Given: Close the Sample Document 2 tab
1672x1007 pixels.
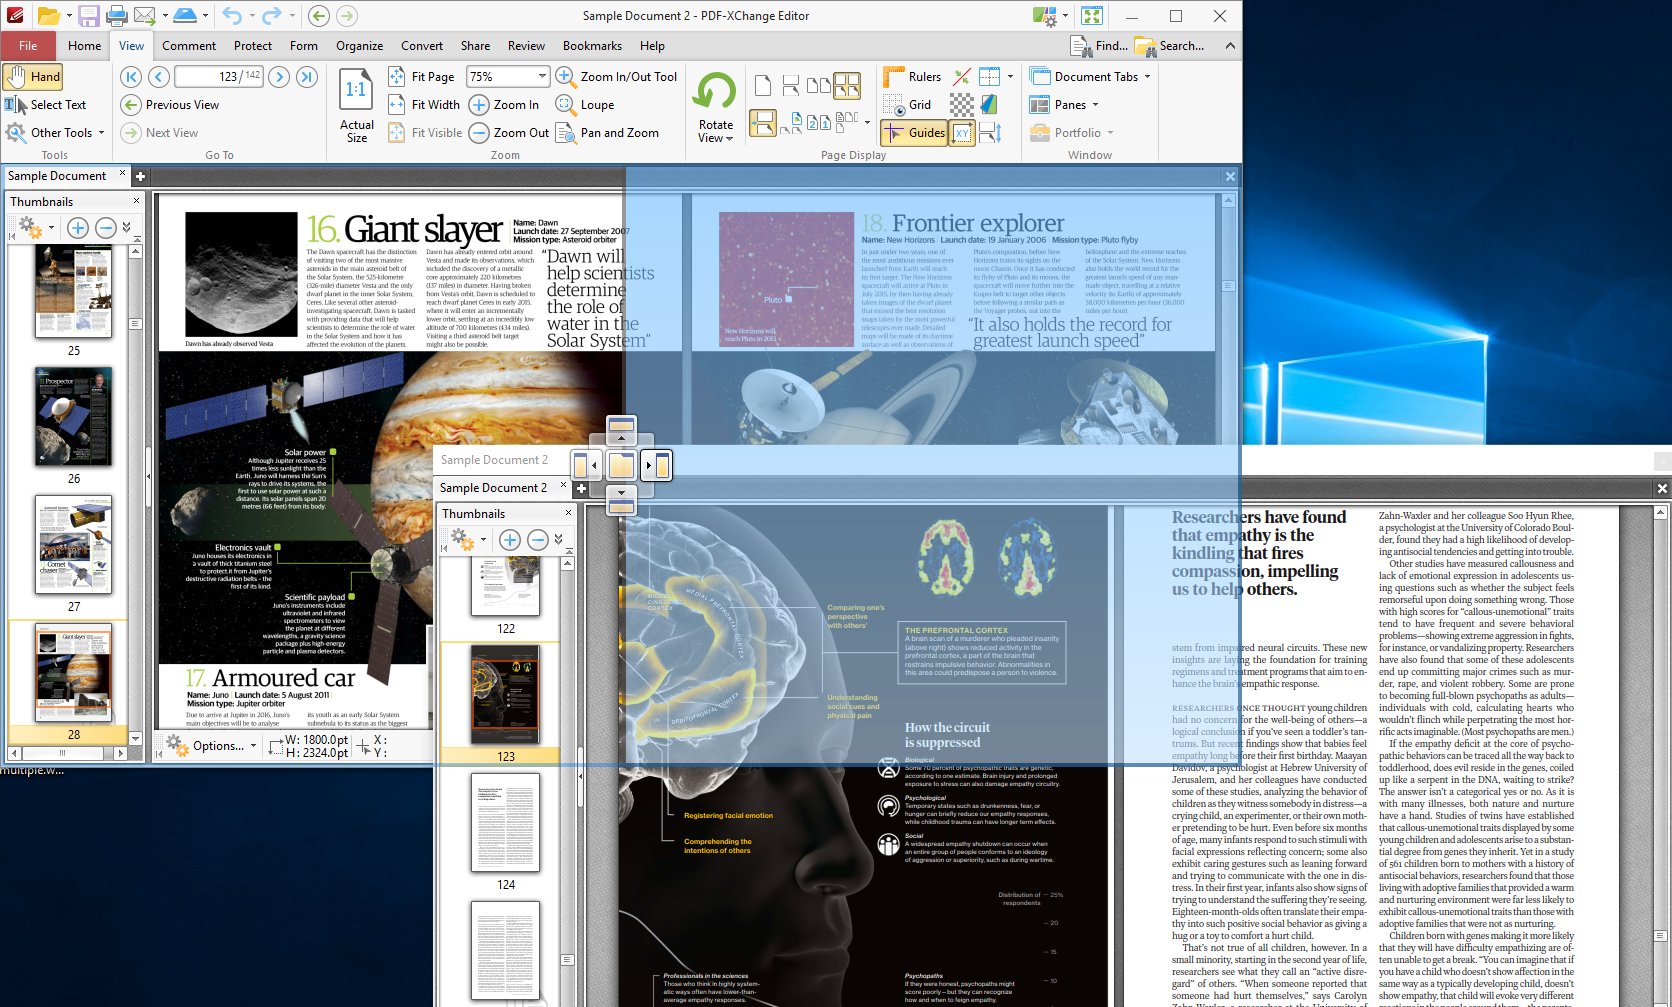Looking at the screenshot, I should (x=563, y=486).
